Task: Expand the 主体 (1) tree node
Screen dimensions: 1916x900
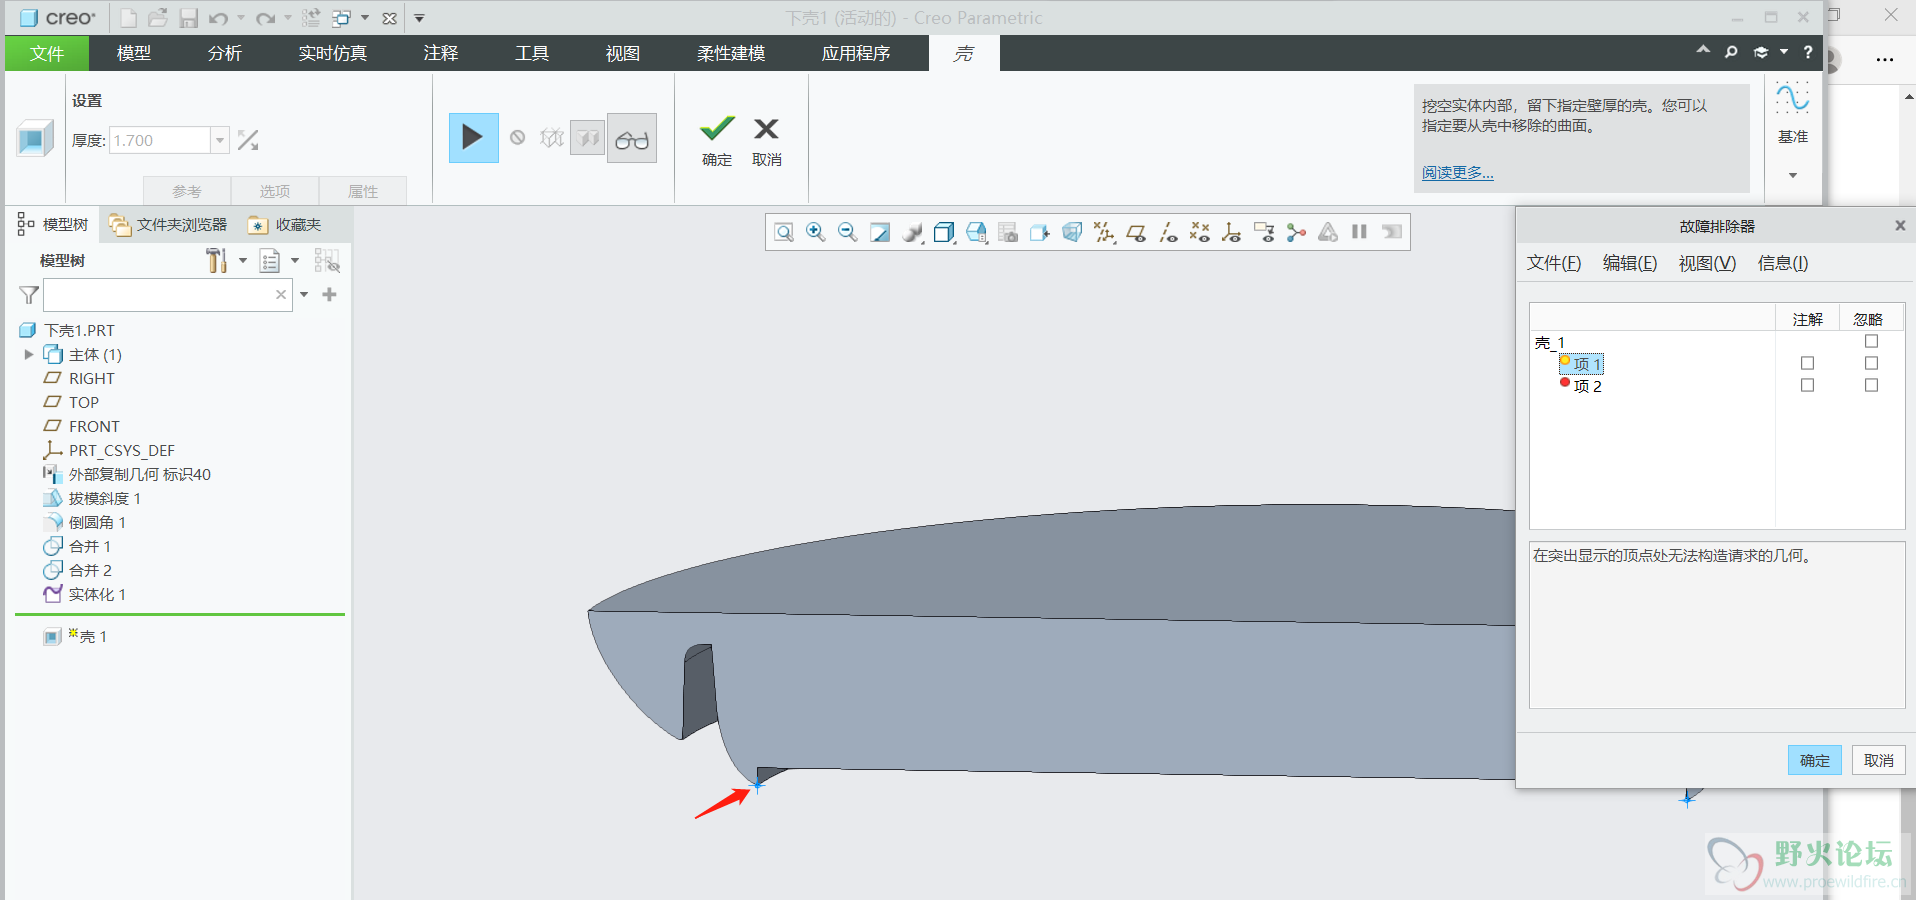Action: (29, 354)
